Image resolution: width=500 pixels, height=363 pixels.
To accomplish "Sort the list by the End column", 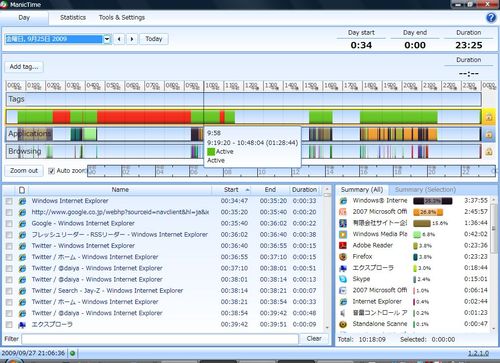I will pyautogui.click(x=270, y=190).
